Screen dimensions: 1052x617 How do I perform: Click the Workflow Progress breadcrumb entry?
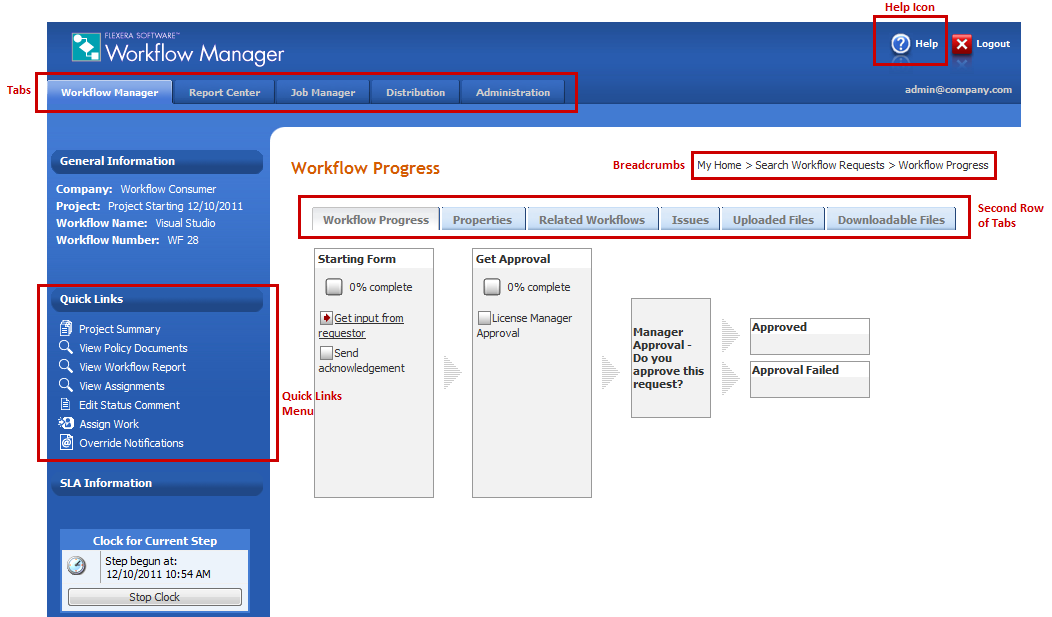[x=943, y=165]
